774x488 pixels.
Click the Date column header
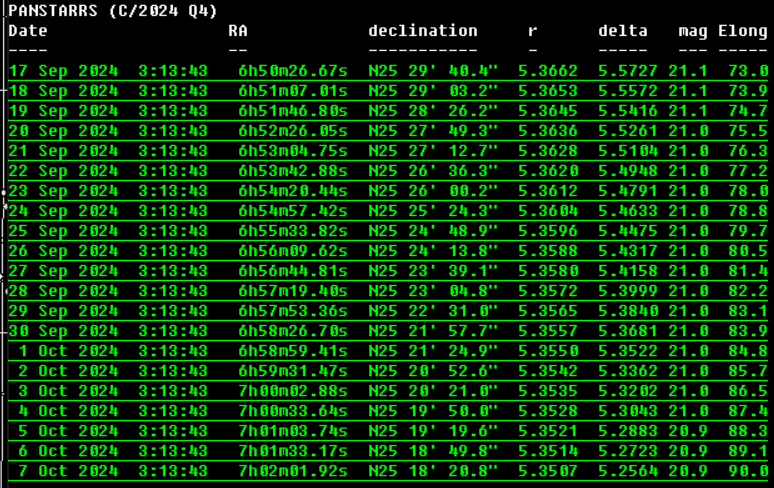pyautogui.click(x=28, y=30)
